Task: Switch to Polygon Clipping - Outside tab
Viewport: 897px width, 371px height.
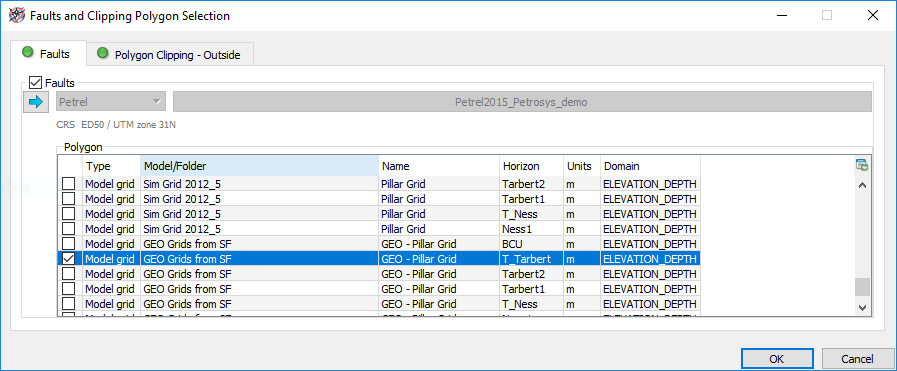Action: (170, 55)
